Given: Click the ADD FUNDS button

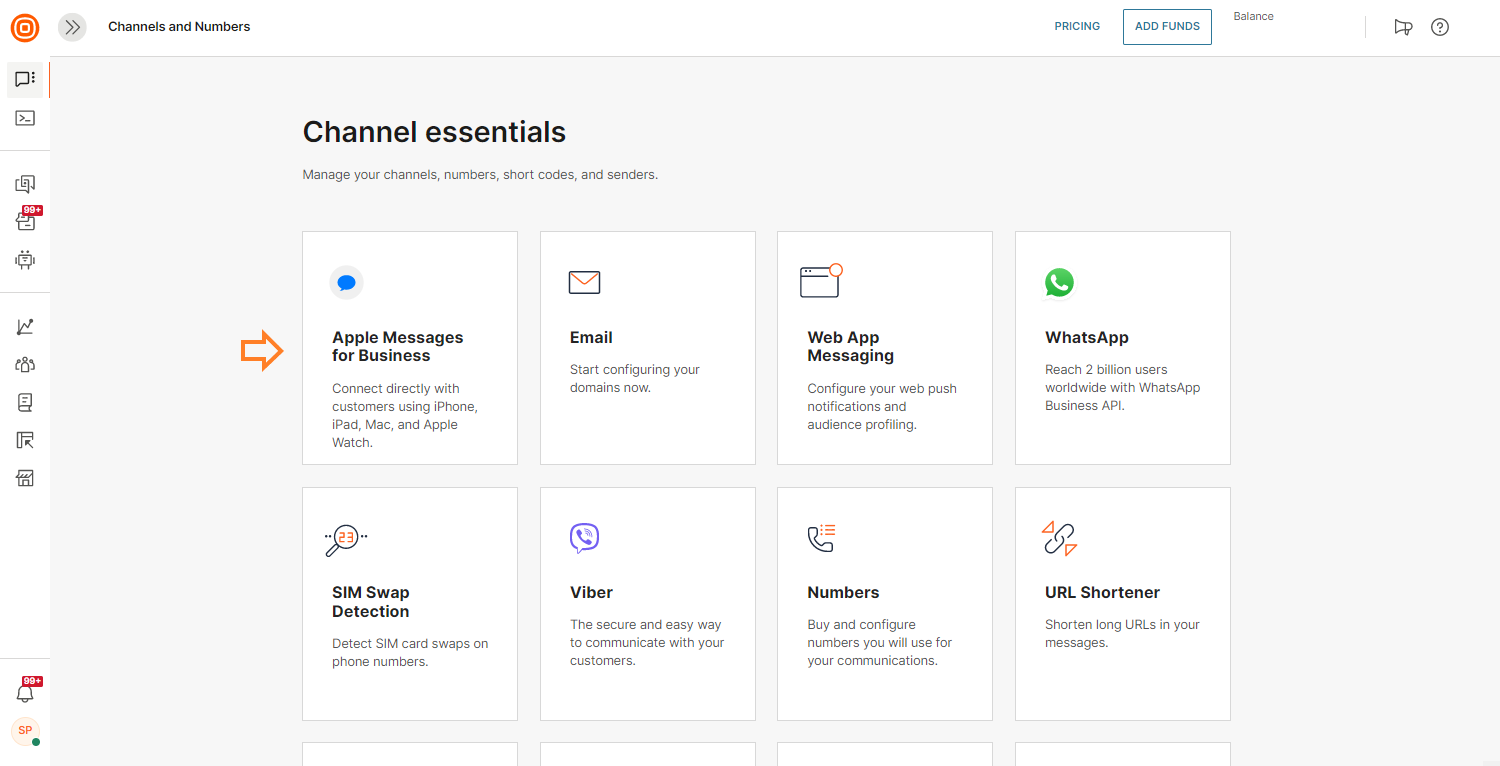Looking at the screenshot, I should click(1167, 27).
